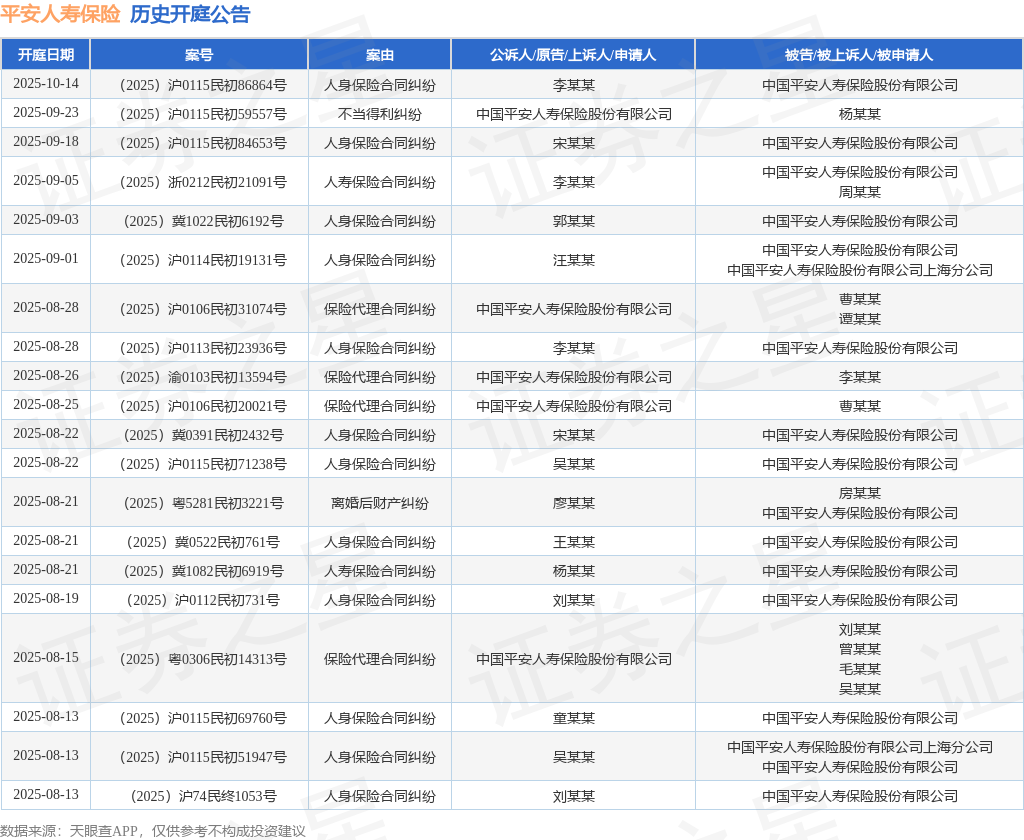The image size is (1024, 840).
Task: Select case number 粤5281民初3221号
Action: pyautogui.click(x=203, y=503)
